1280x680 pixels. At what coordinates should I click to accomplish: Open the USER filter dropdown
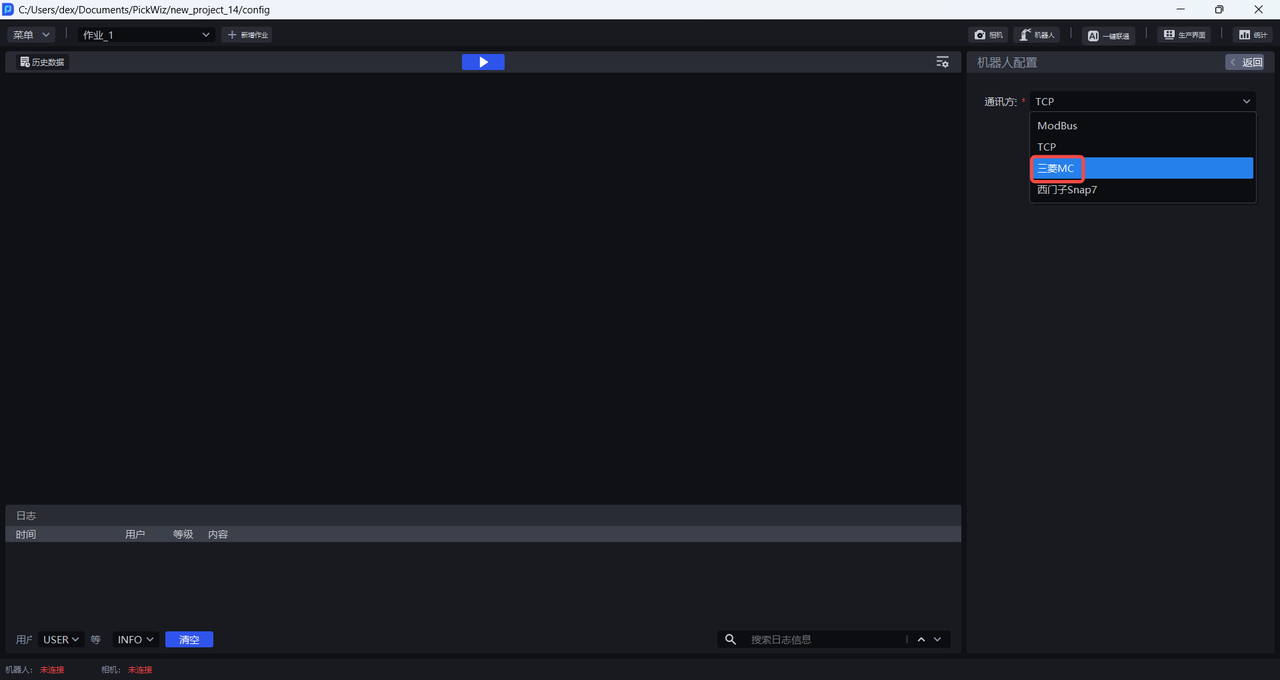pyautogui.click(x=60, y=640)
